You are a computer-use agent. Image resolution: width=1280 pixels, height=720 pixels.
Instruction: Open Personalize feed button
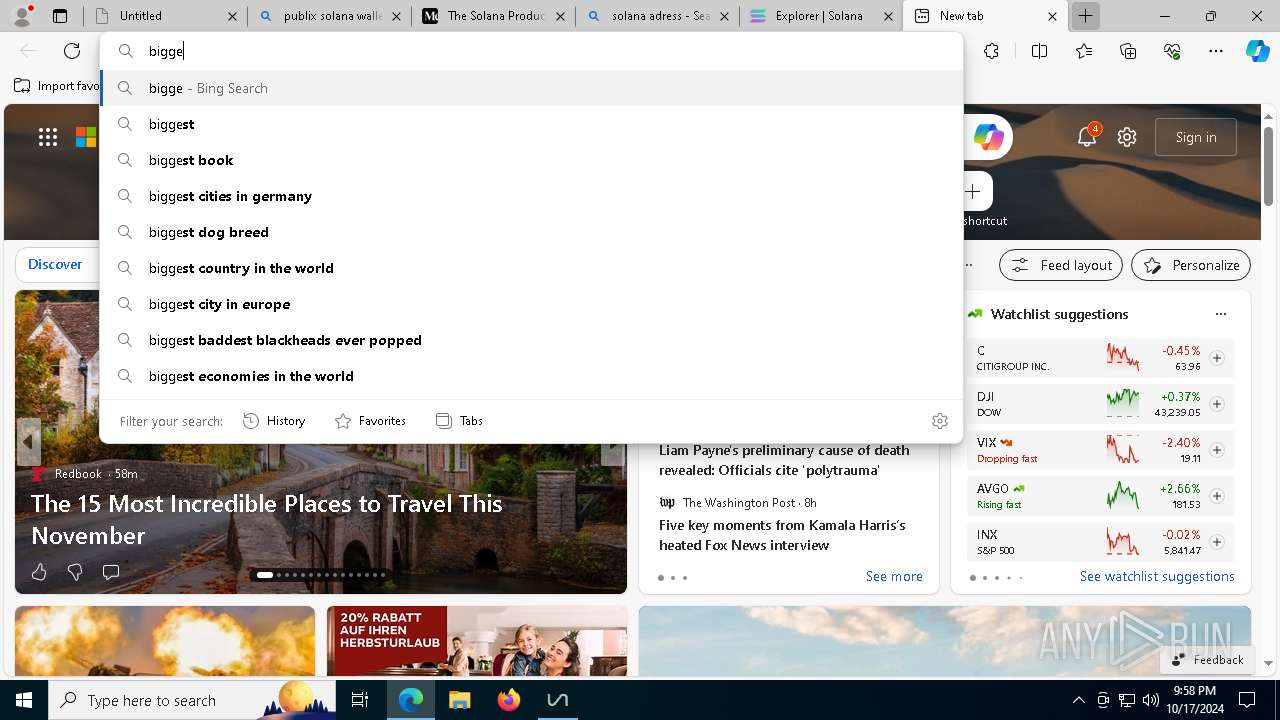(x=1191, y=265)
